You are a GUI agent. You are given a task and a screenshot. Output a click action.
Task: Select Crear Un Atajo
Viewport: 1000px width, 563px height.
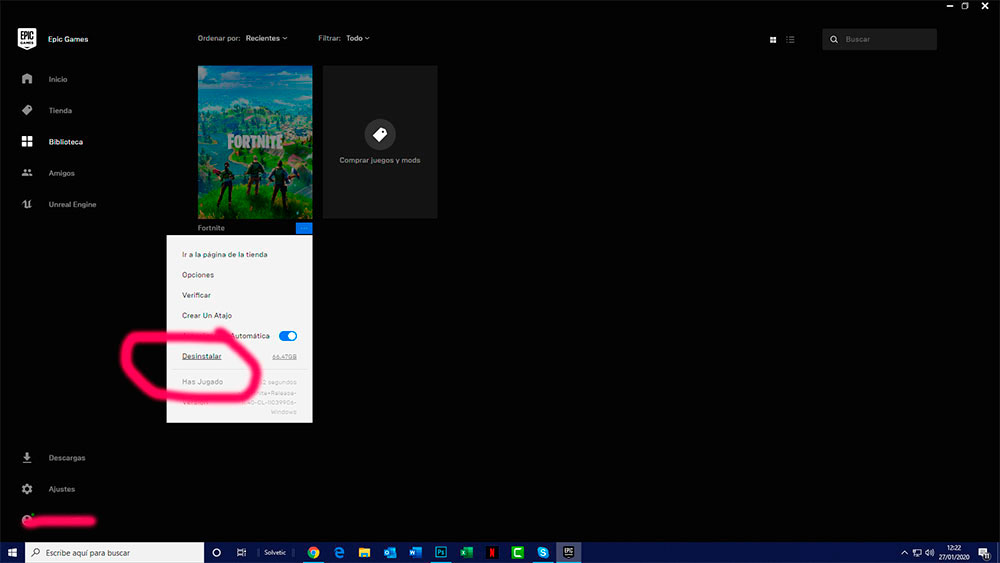point(207,315)
